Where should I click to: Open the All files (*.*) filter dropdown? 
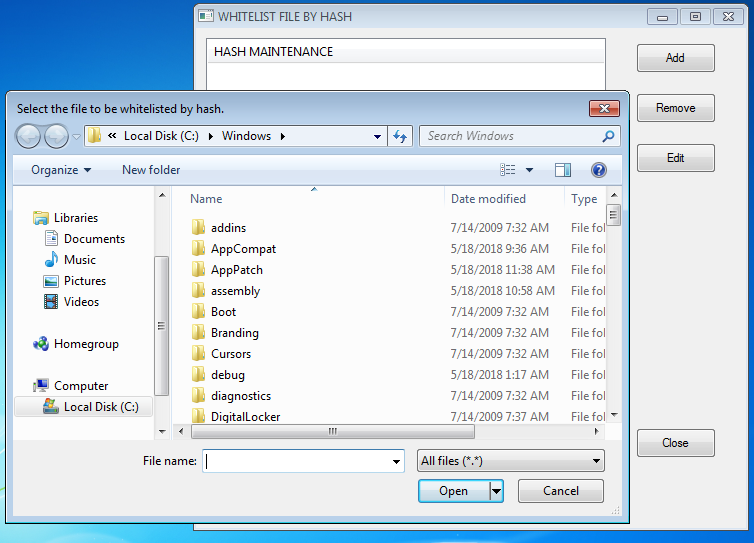coord(511,461)
